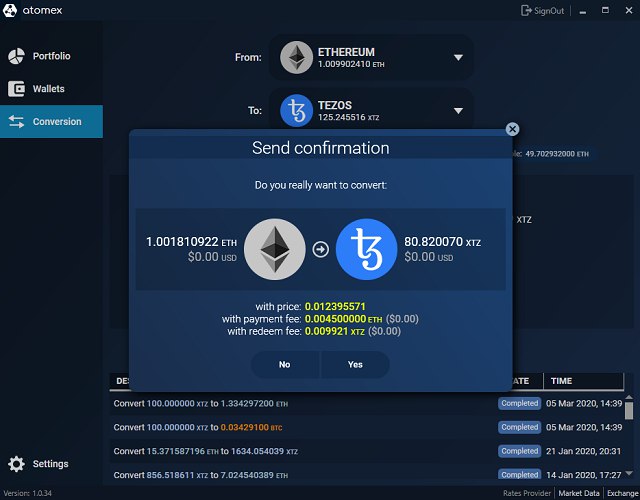Select row Convert 100 XTZ to 0.03429100 BTC
Viewport: 640px width, 500px height.
pos(367,427)
